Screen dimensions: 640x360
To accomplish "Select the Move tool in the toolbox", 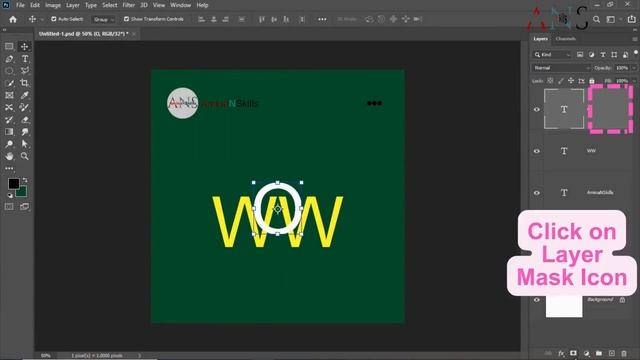I will pyautogui.click(x=24, y=47).
